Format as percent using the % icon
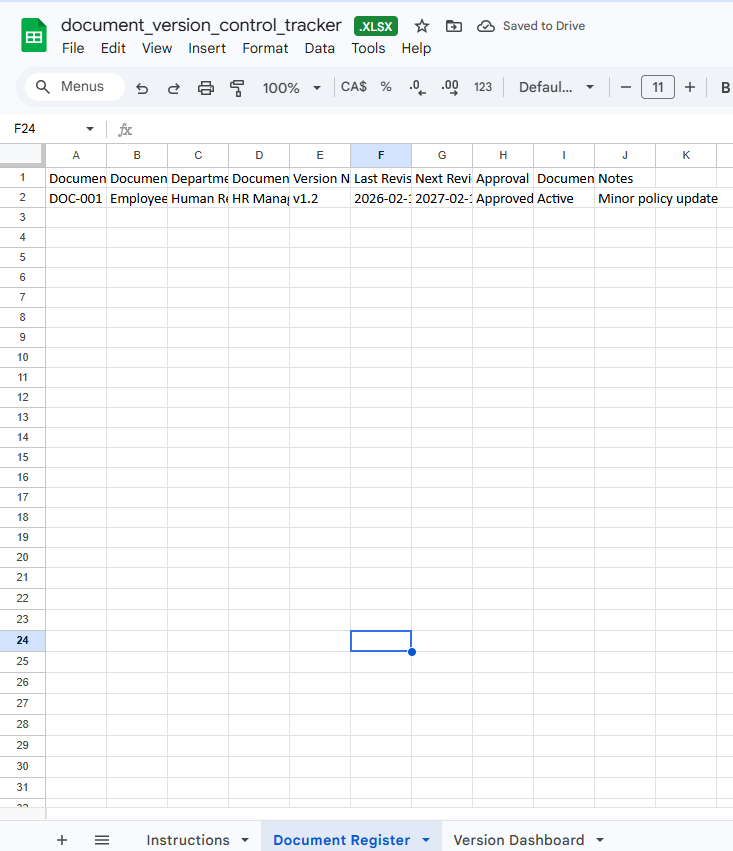733x851 pixels. click(x=386, y=87)
